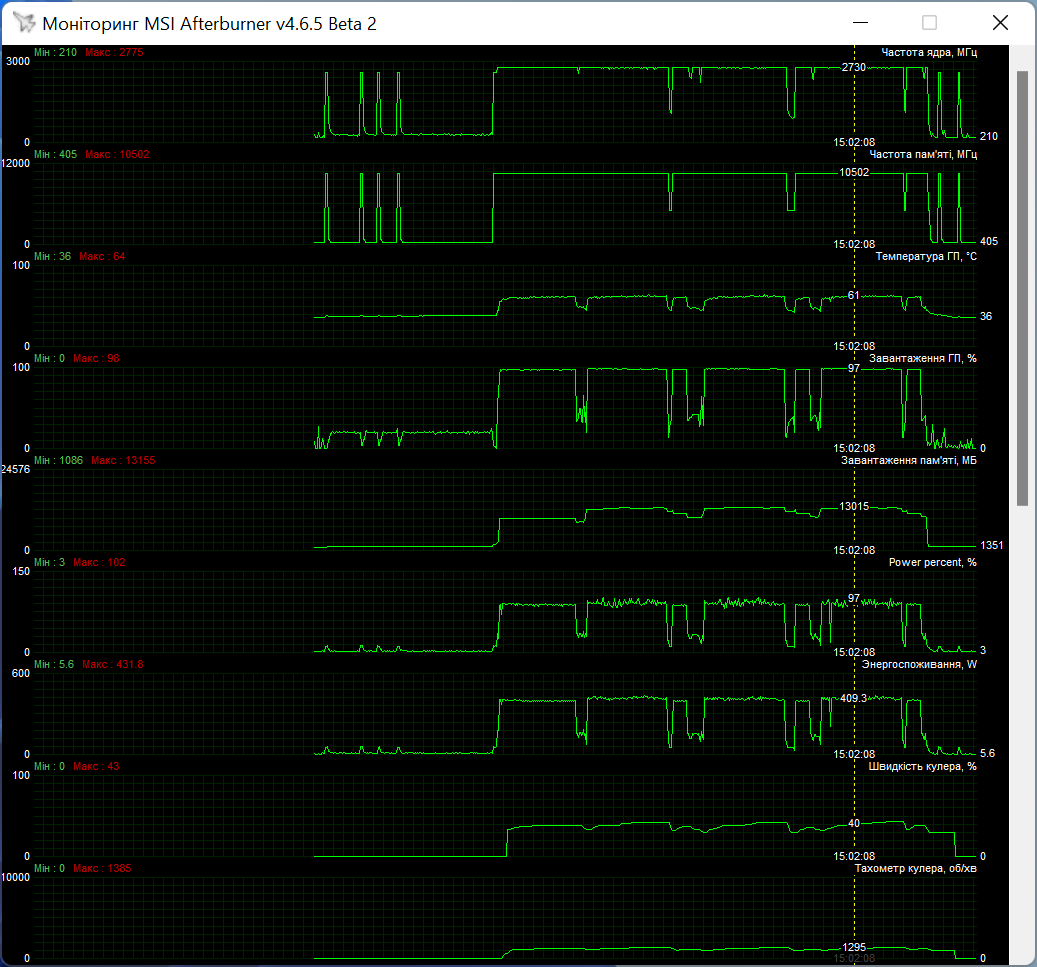Click the 'Мін : 210' core clock value
The image size is (1037, 967).
[56, 52]
